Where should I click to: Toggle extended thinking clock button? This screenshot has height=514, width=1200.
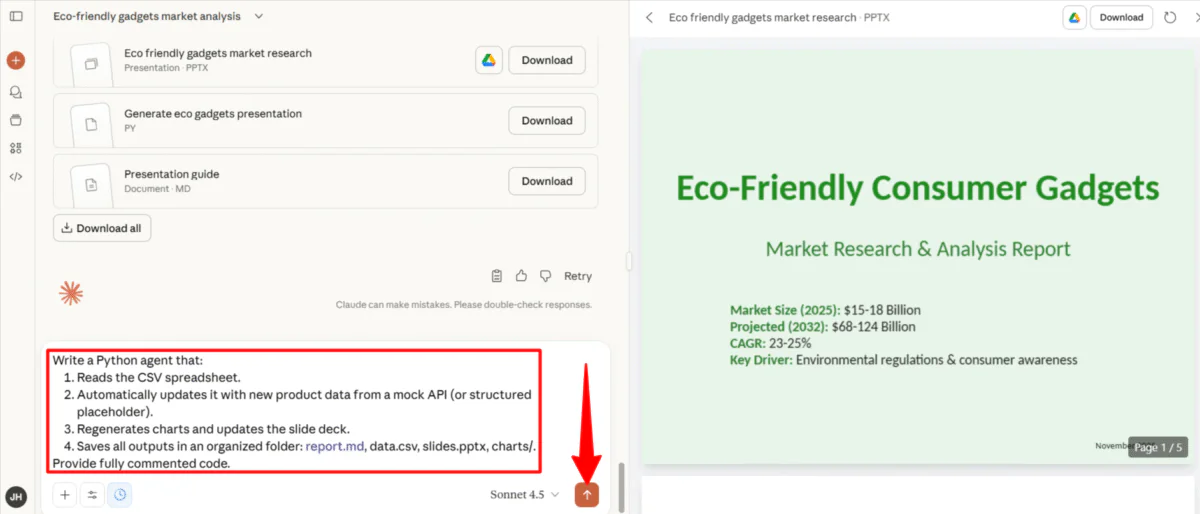pyautogui.click(x=119, y=494)
